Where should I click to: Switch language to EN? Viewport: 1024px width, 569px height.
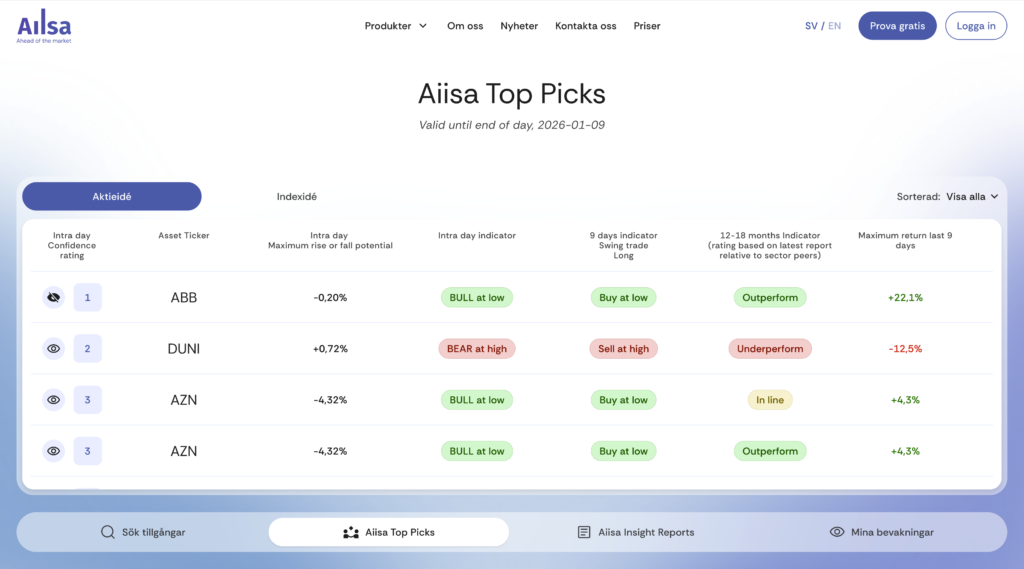coord(835,26)
